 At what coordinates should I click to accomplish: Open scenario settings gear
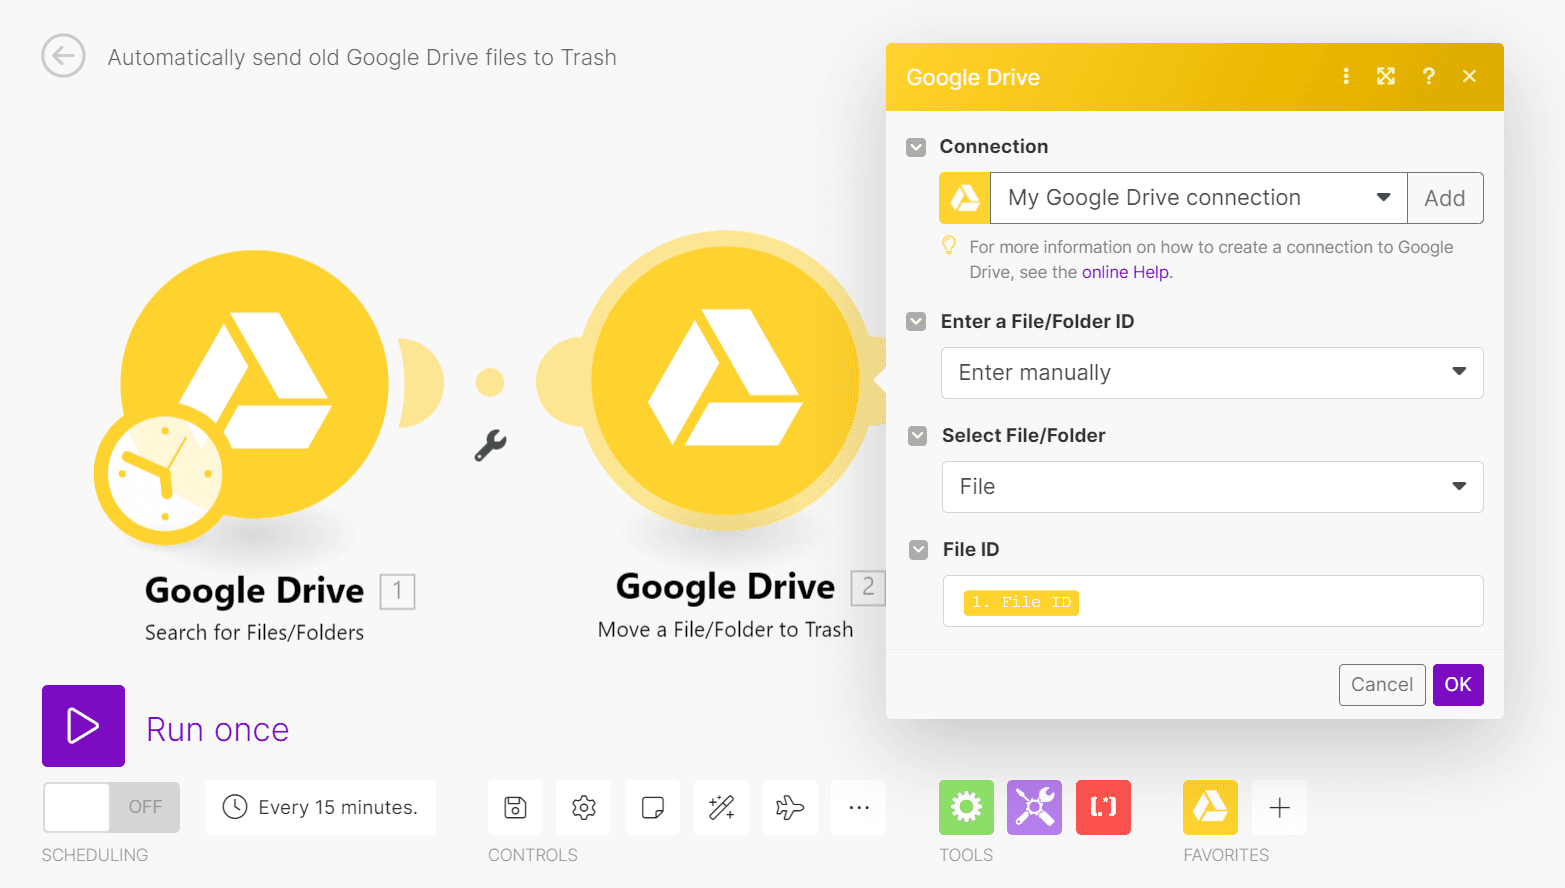(x=583, y=807)
